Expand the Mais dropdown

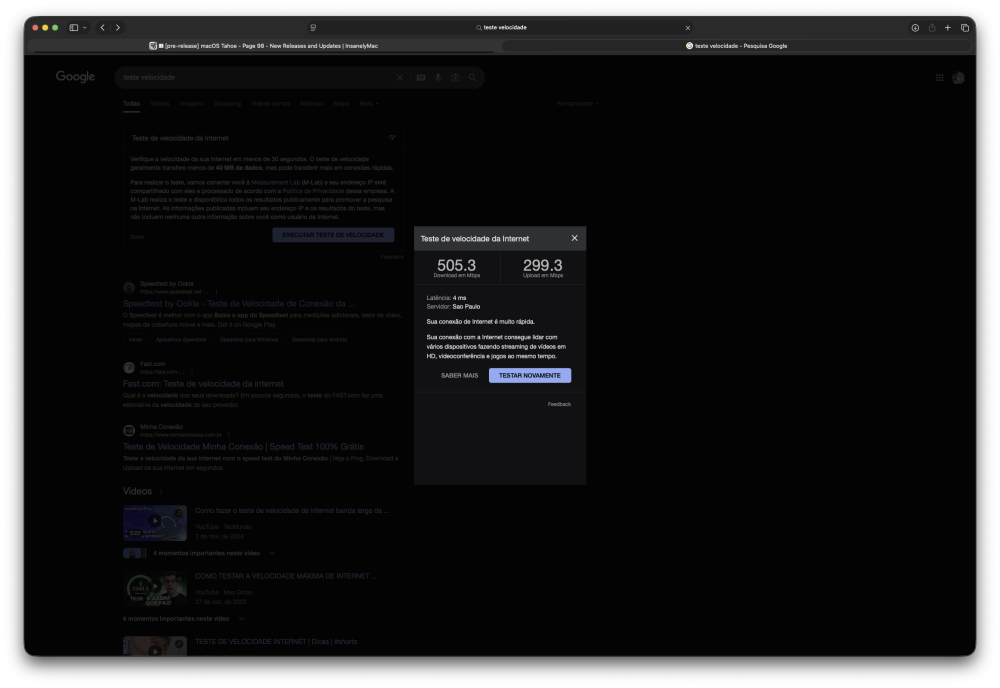[x=369, y=103]
